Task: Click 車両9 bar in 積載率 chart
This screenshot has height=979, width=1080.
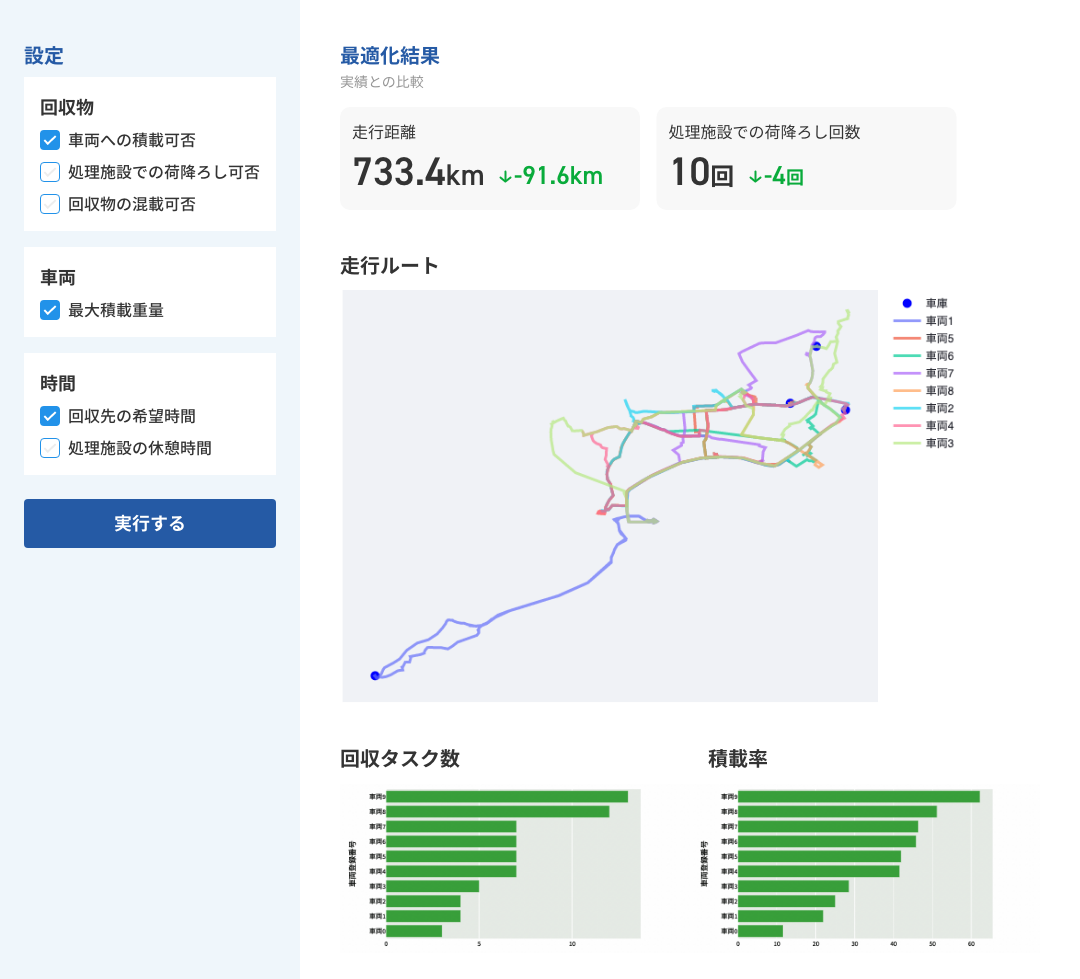Action: coord(859,797)
